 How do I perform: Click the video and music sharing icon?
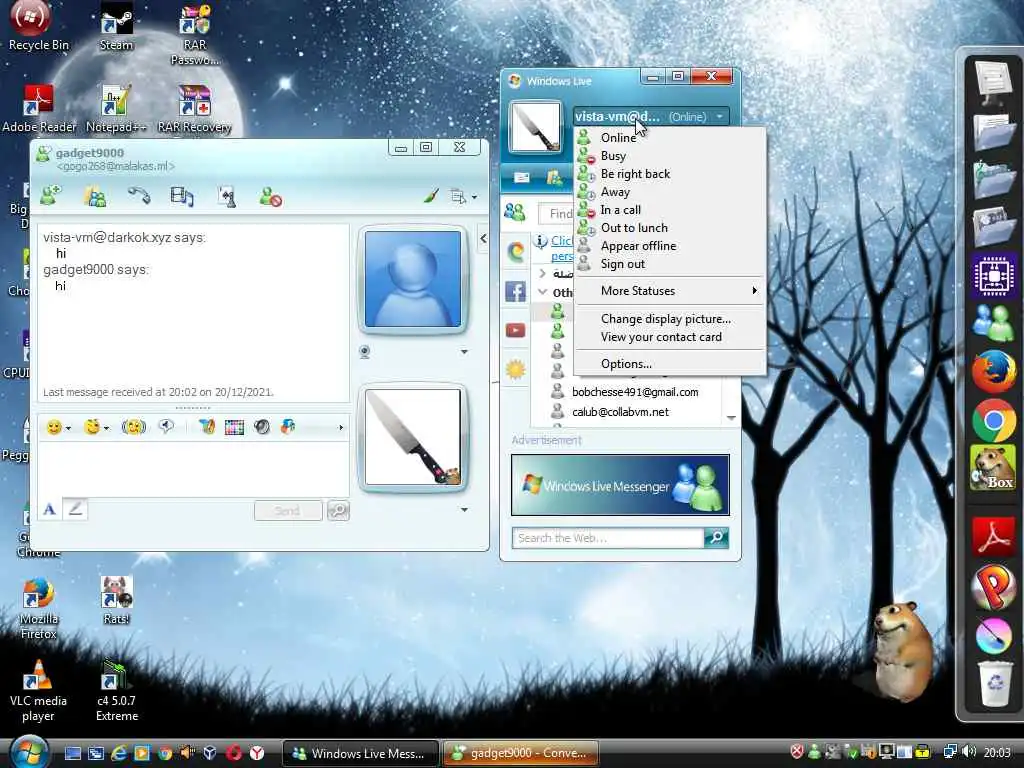[x=182, y=197]
